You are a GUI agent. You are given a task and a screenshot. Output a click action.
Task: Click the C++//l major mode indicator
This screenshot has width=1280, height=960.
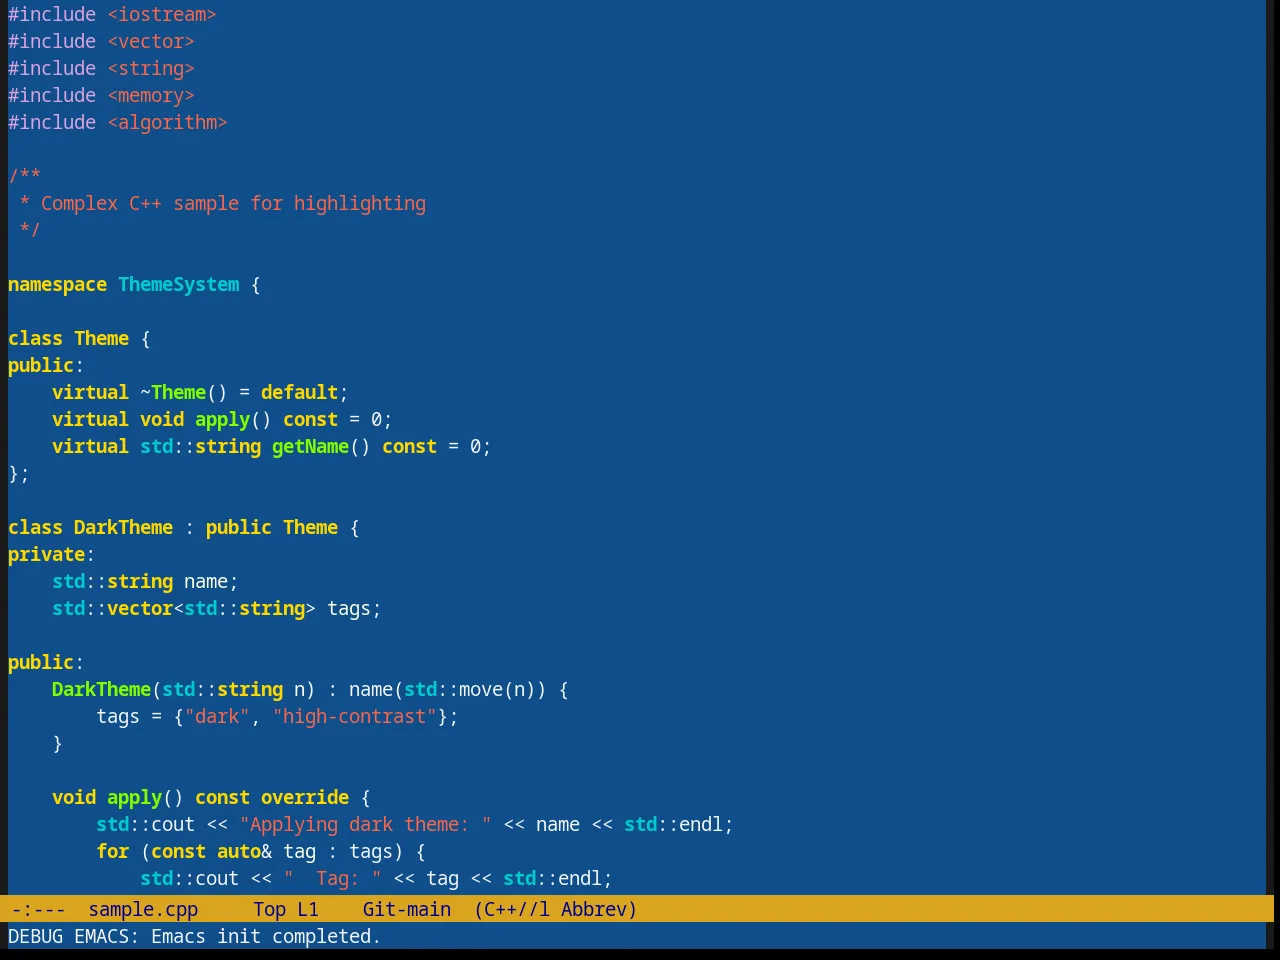pyautogui.click(x=512, y=909)
